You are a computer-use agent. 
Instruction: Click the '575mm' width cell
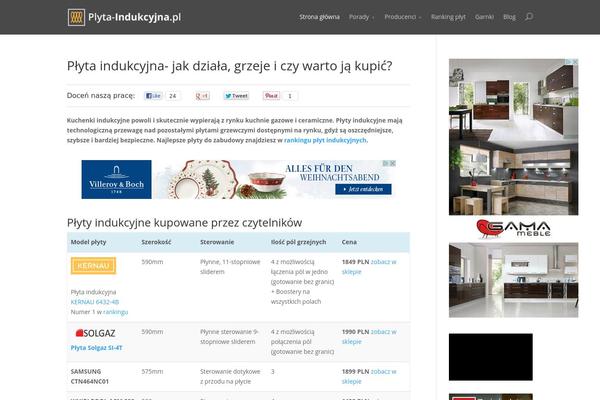[152, 371]
